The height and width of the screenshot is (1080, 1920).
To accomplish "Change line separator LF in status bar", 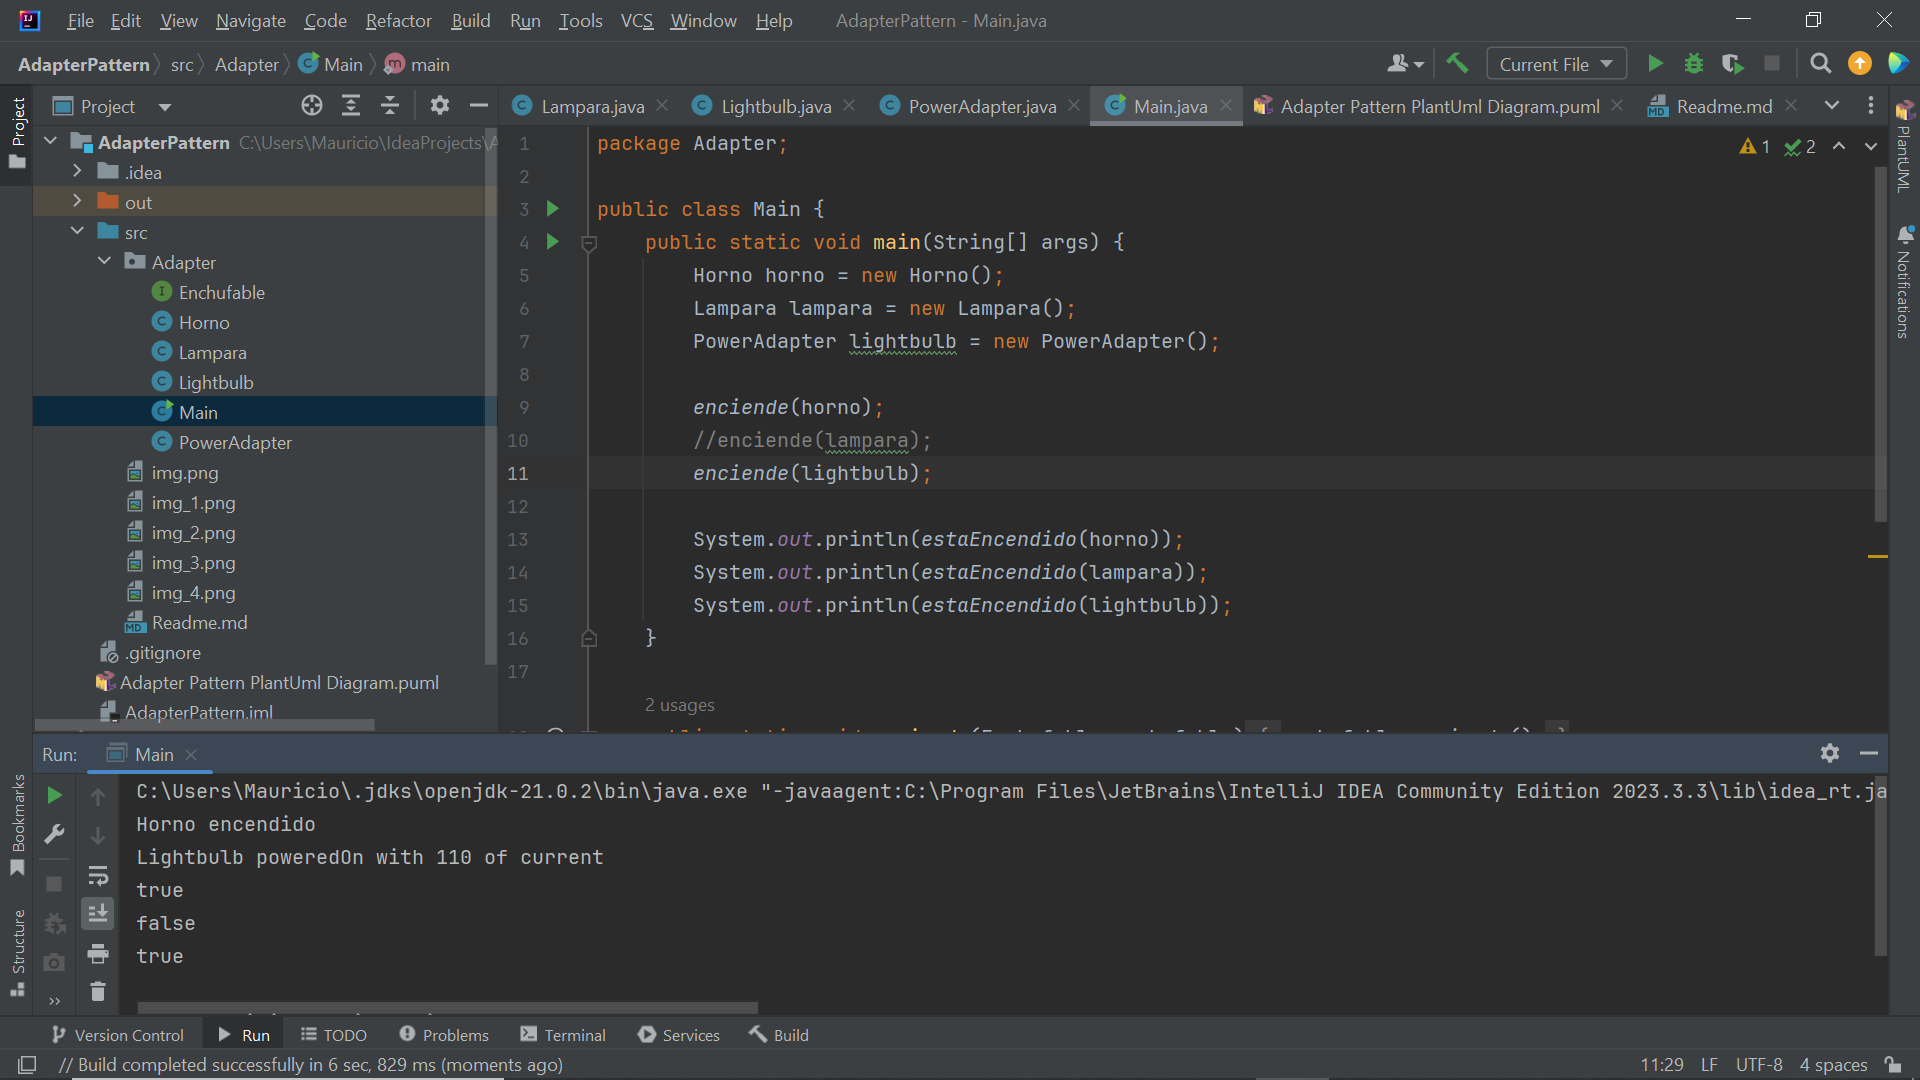I will (x=1709, y=1065).
